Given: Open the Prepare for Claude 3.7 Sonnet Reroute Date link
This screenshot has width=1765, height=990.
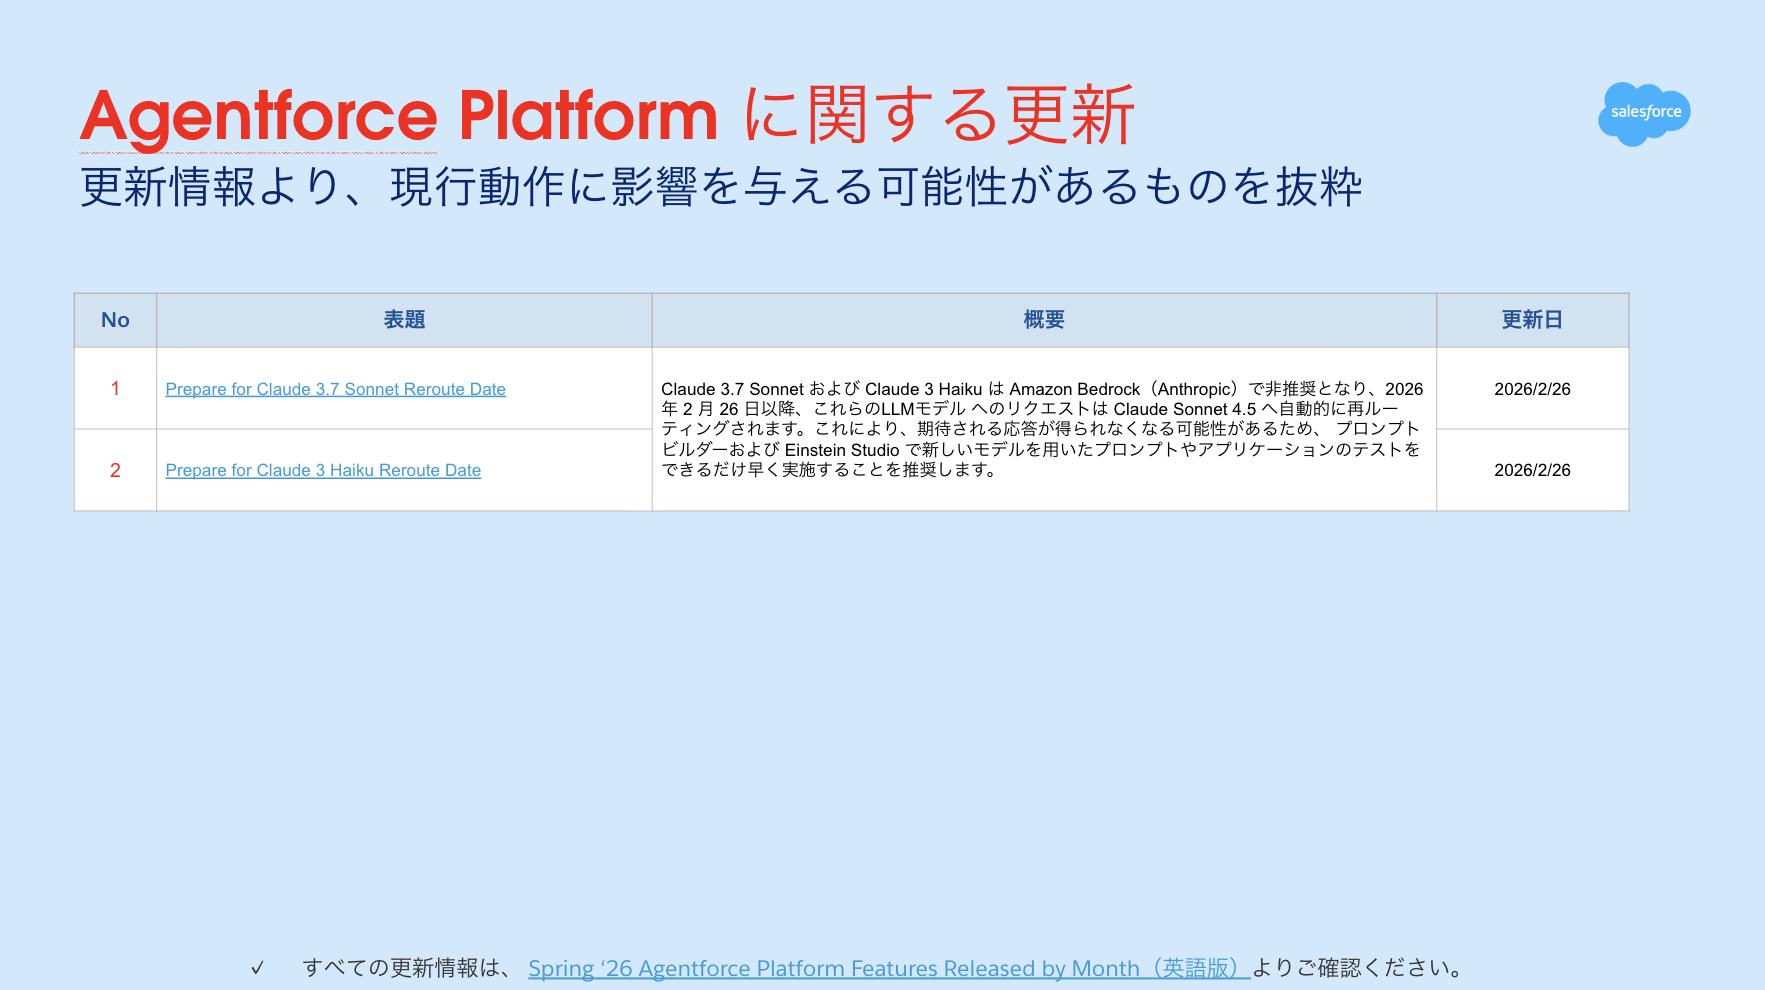Looking at the screenshot, I should pos(335,389).
